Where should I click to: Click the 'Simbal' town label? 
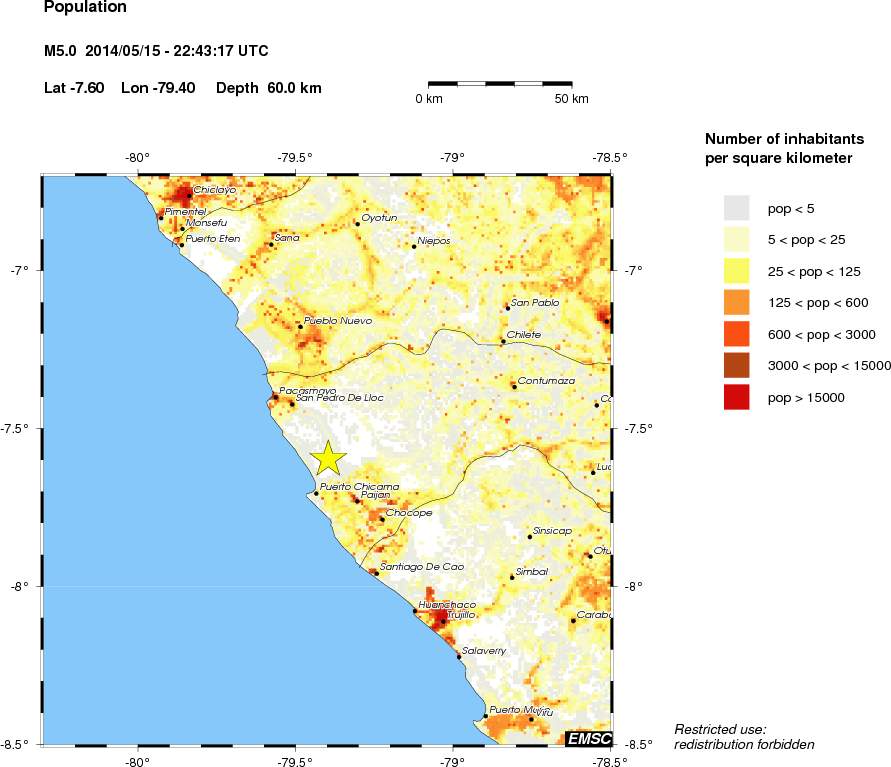(531, 572)
